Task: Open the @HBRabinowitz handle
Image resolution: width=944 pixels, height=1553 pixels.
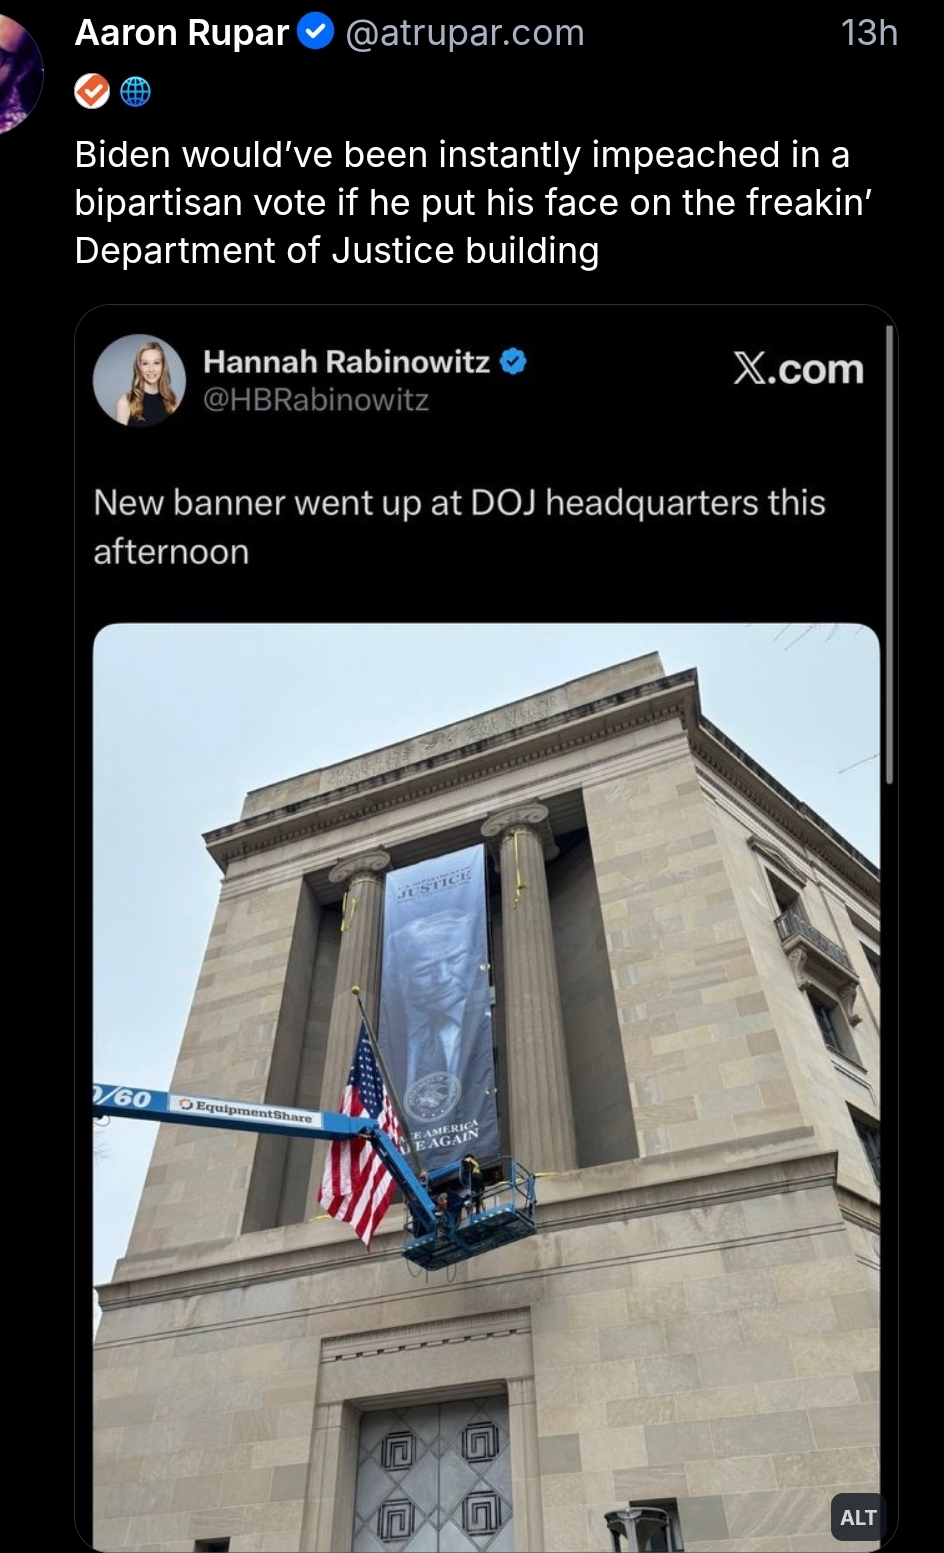Action: coord(316,400)
